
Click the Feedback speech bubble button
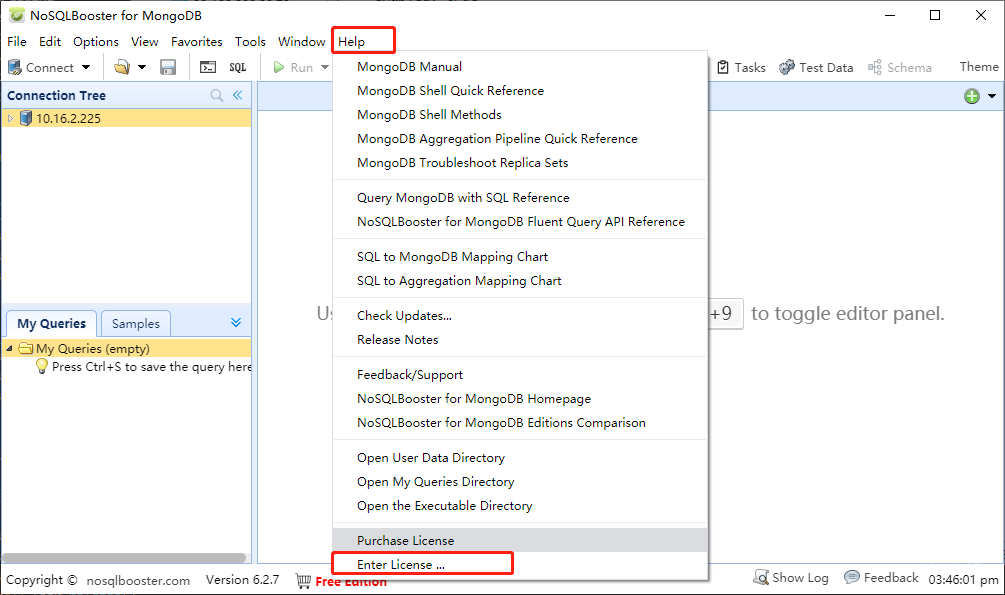coord(881,578)
